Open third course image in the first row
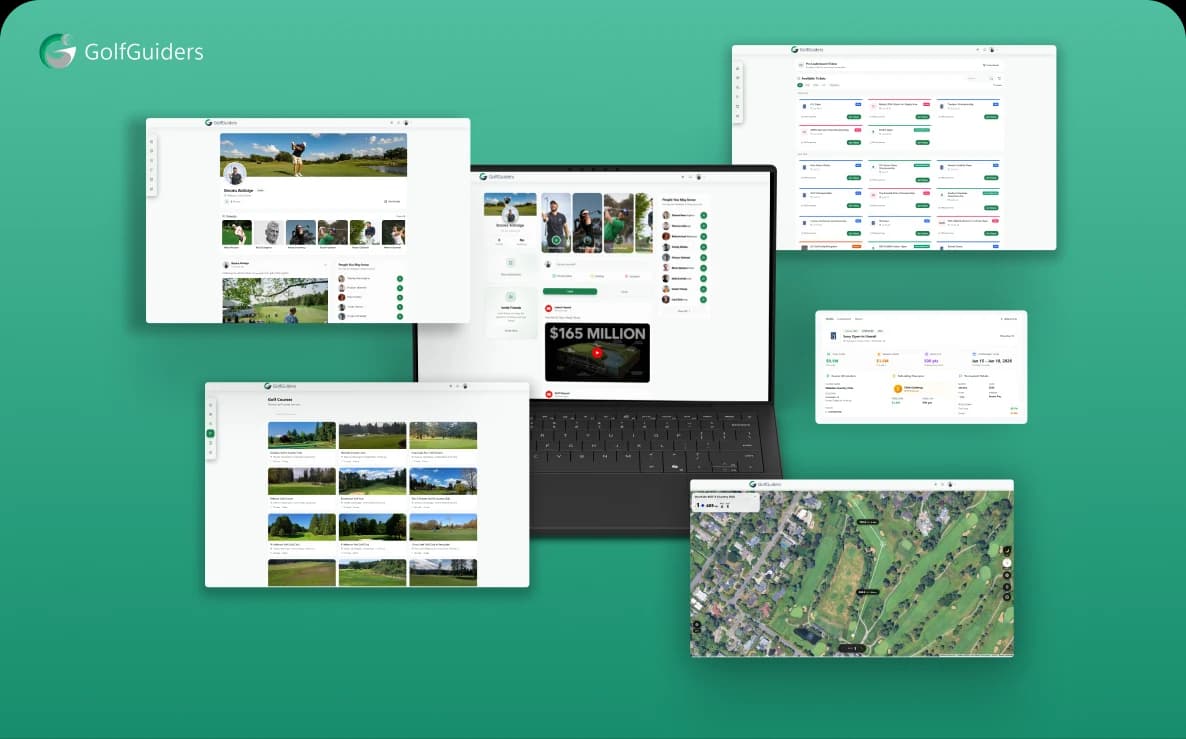 443,436
